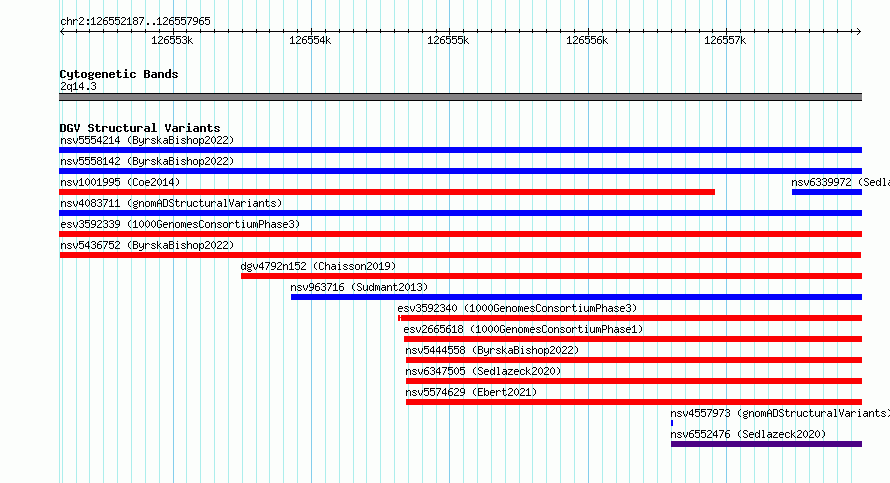Viewport: 890px width, 483px height.
Task: Click the blue bar for nsv5558142
Action: [460, 171]
